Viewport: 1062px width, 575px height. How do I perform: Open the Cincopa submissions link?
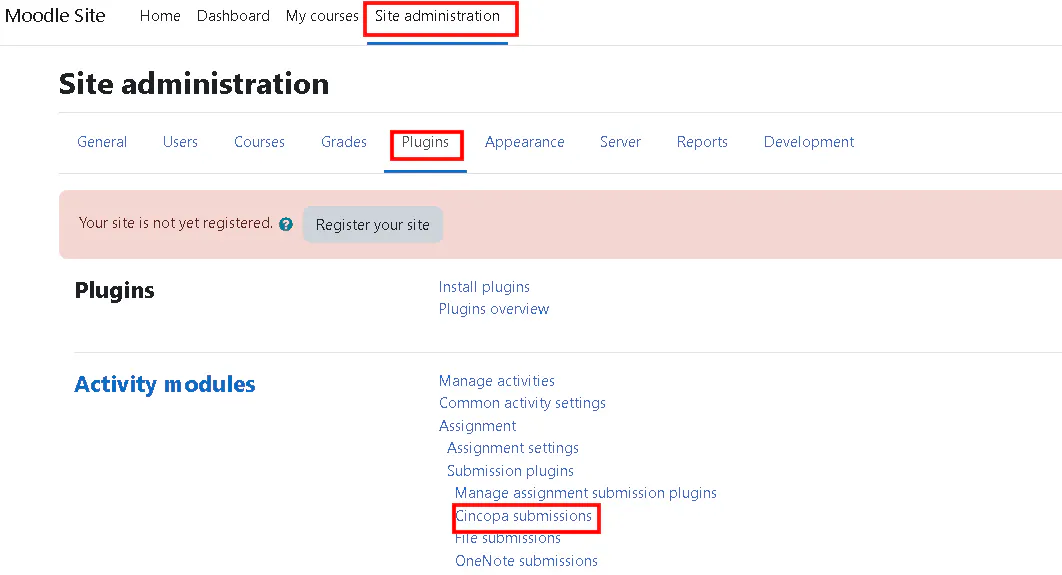point(524,516)
